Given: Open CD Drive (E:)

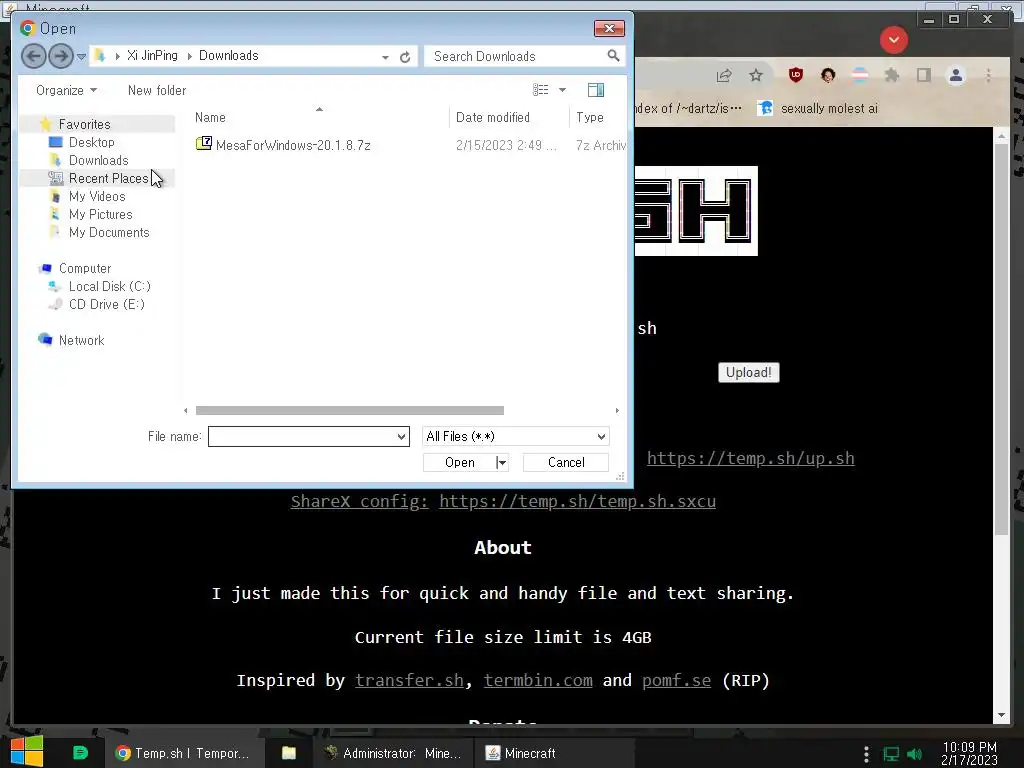Looking at the screenshot, I should click(106, 304).
